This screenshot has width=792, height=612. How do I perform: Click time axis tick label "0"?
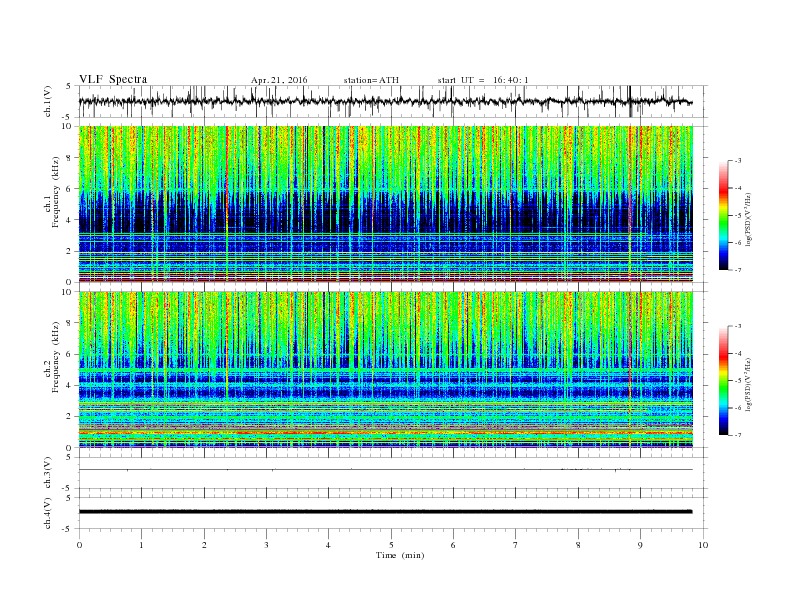pos(79,545)
